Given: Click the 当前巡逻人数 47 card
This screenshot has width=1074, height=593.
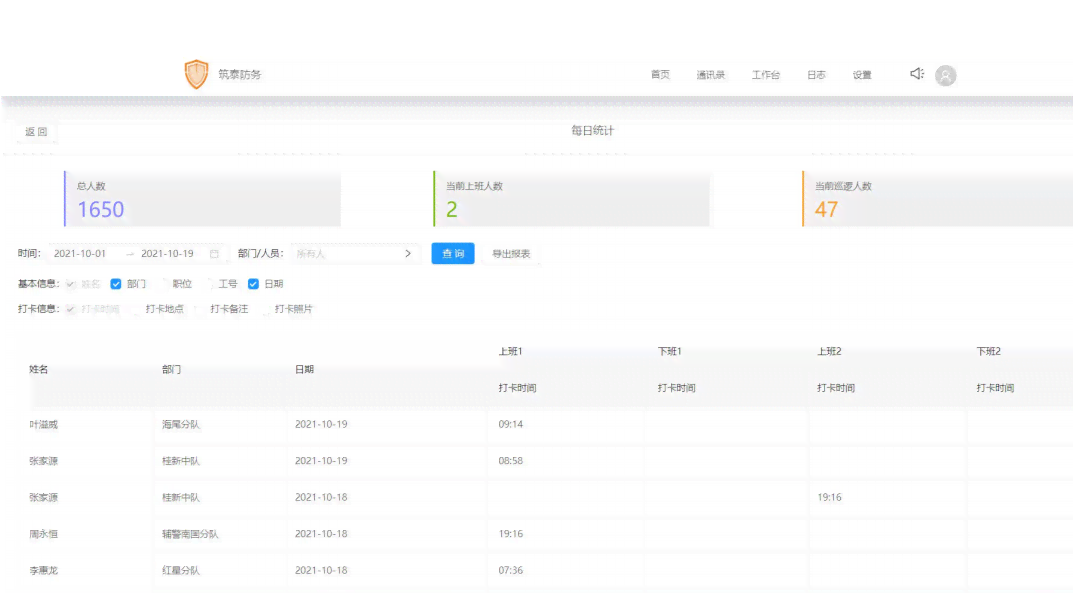Looking at the screenshot, I should (x=937, y=199).
